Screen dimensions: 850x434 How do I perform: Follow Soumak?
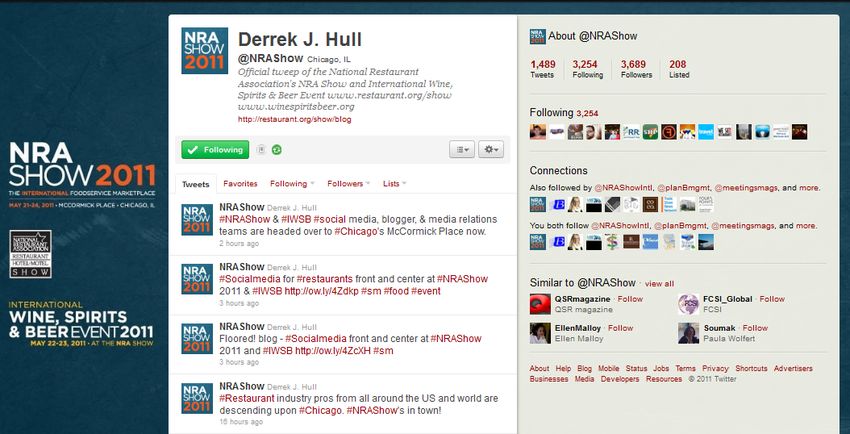coord(755,328)
